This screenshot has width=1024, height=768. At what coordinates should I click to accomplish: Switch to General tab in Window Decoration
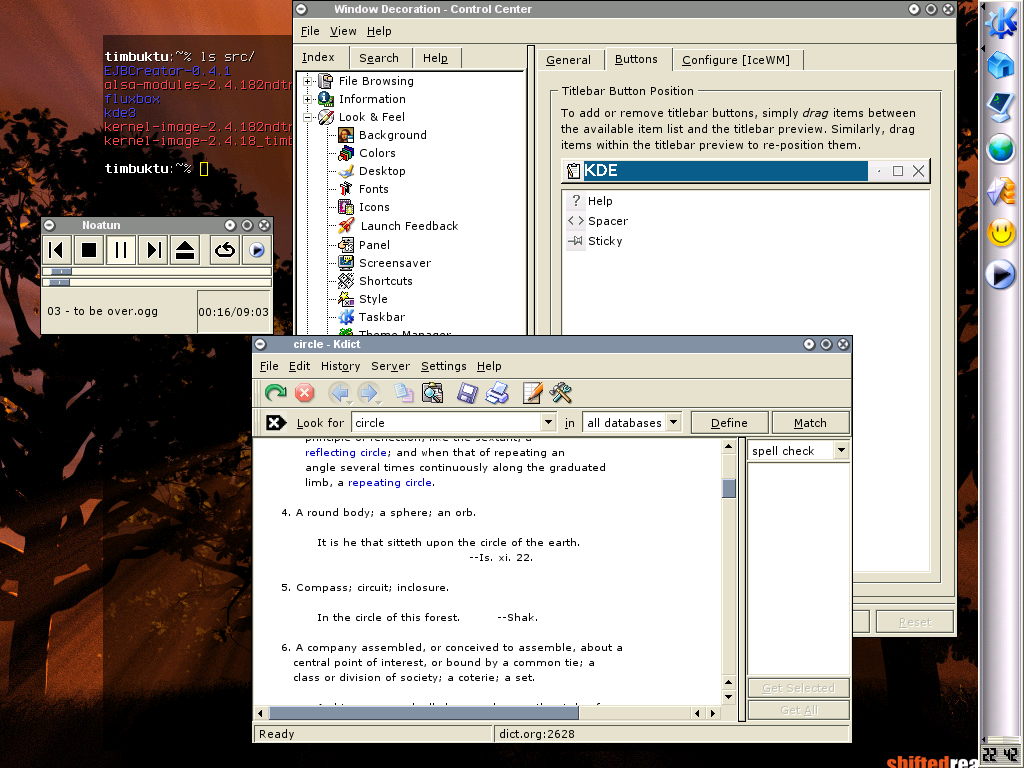(x=568, y=60)
